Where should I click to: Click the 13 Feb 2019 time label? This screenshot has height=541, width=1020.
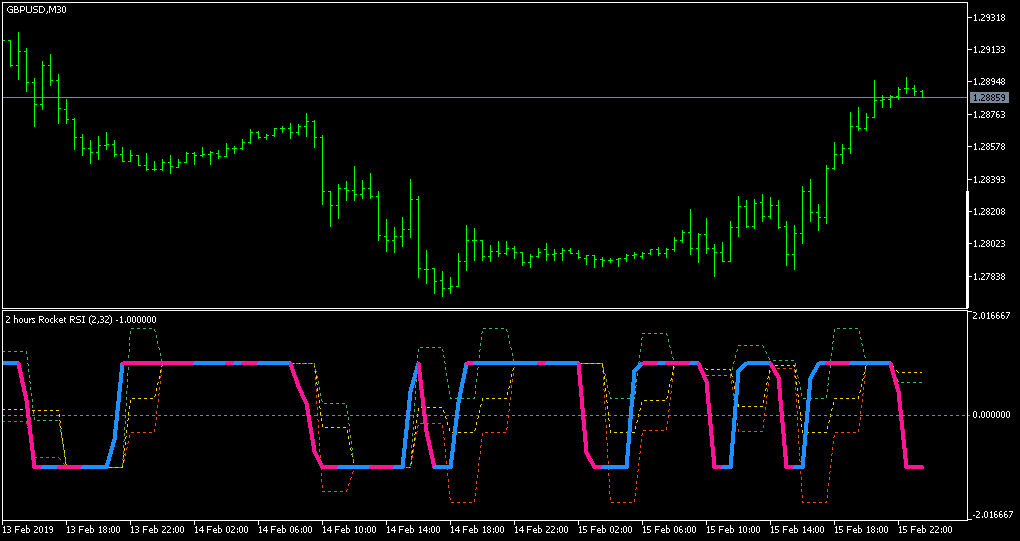(29, 530)
